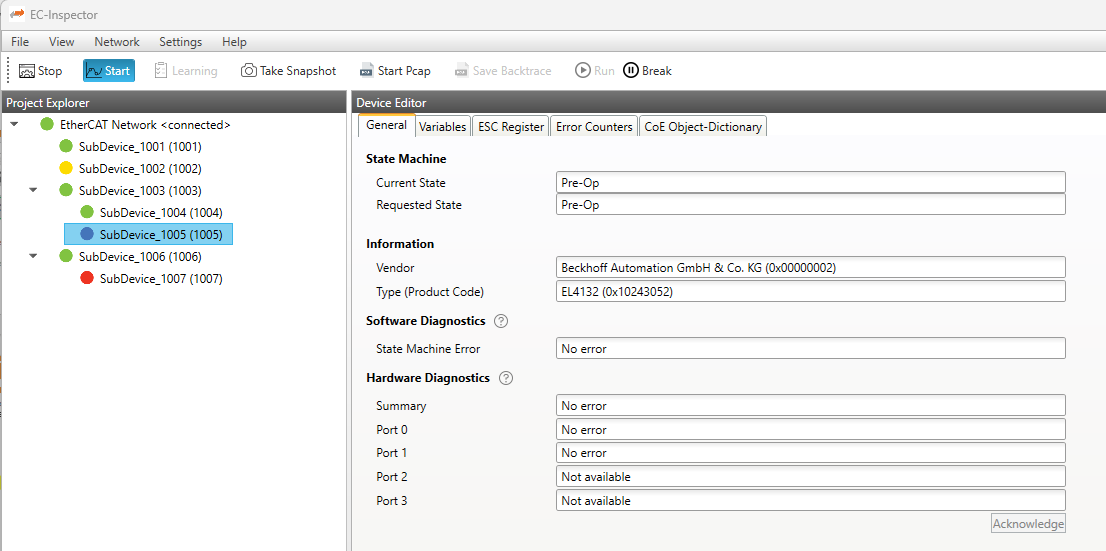Click the Project Explorer panel header
Viewport: 1106px width, 551px height.
[x=174, y=103]
